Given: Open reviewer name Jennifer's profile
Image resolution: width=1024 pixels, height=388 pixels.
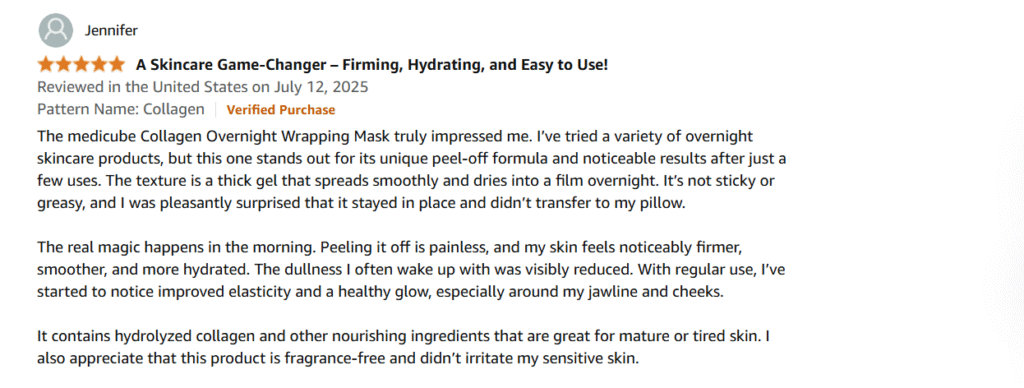Looking at the screenshot, I should [x=111, y=31].
